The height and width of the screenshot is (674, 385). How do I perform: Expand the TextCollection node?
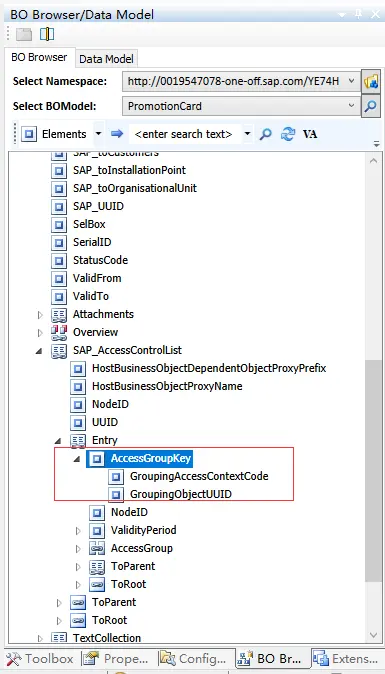coord(40,638)
